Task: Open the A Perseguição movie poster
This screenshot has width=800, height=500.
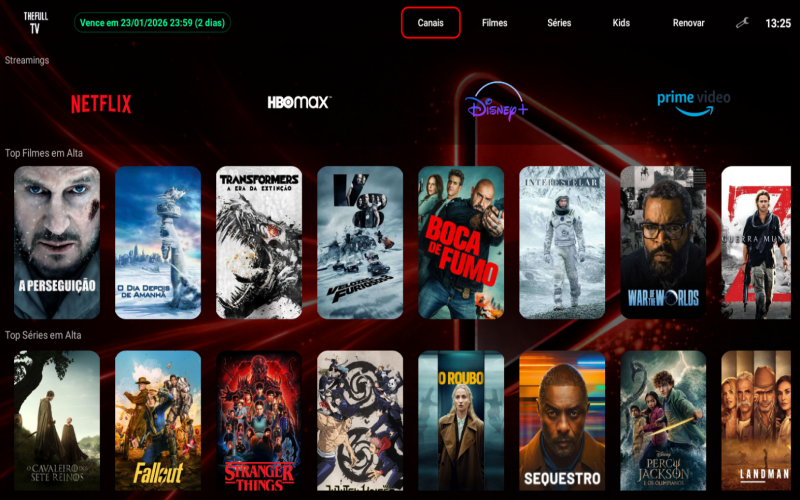Action: 57,242
